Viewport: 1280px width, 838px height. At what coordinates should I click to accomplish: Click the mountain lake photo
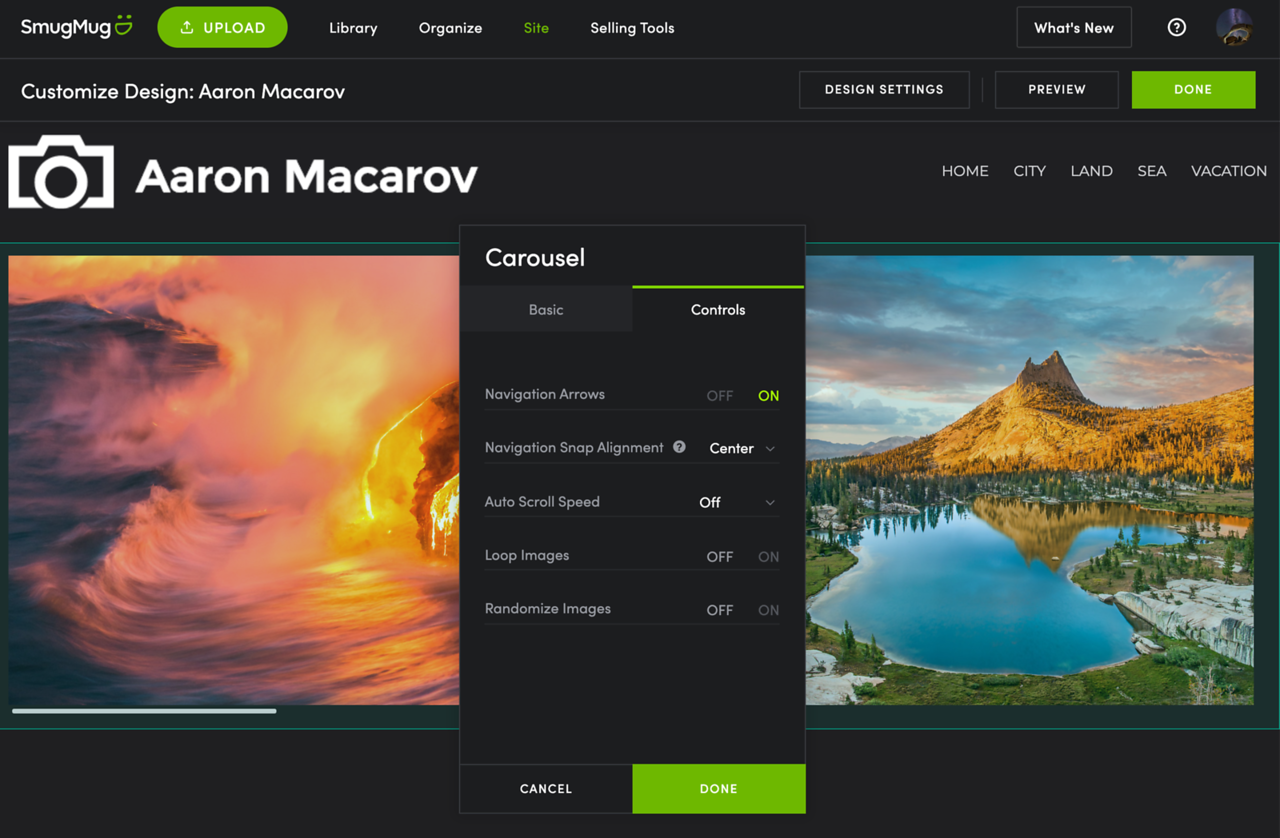click(1029, 480)
